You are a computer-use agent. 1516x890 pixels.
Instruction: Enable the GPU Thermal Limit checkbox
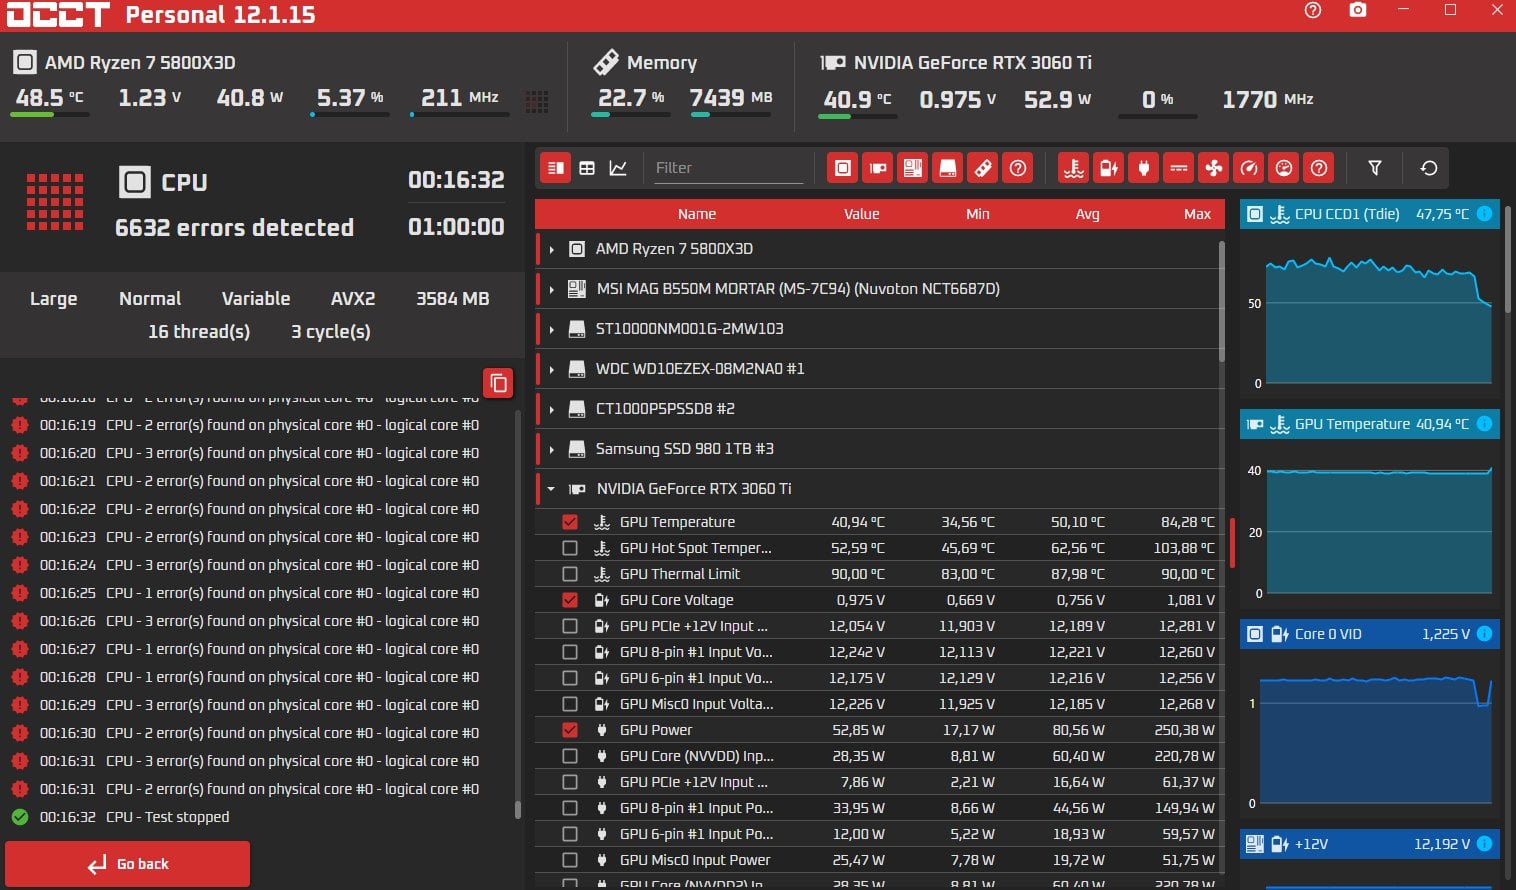(570, 574)
